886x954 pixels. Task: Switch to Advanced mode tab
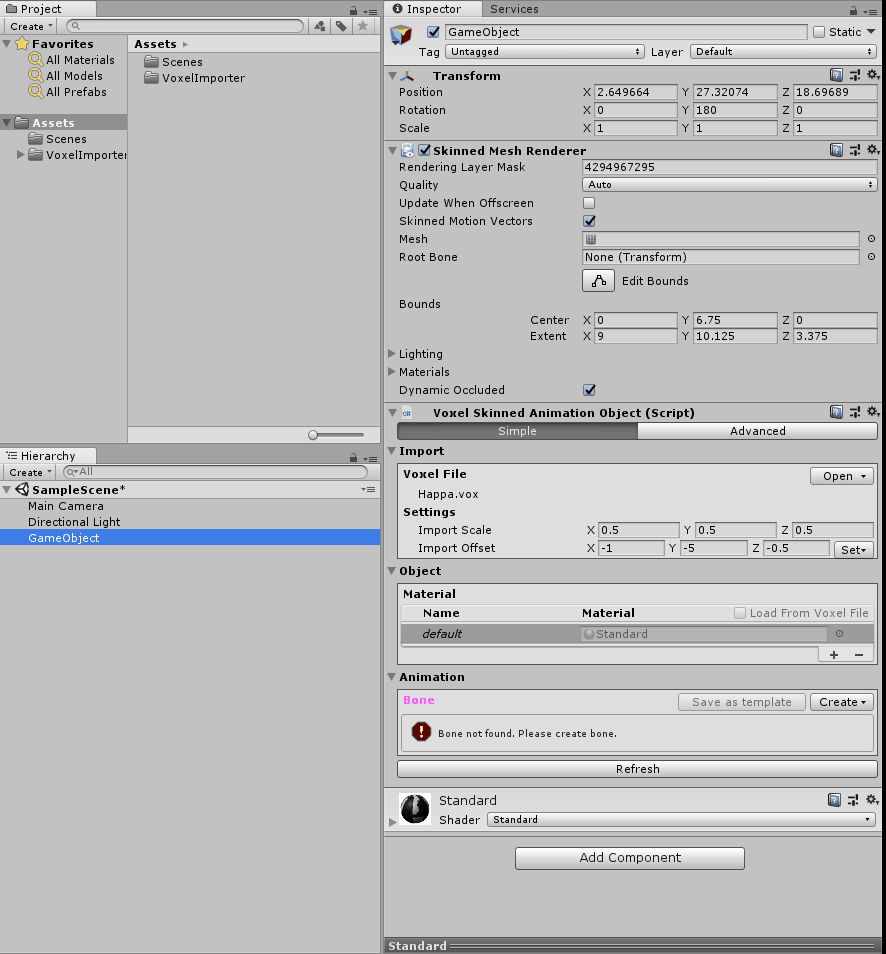758,431
